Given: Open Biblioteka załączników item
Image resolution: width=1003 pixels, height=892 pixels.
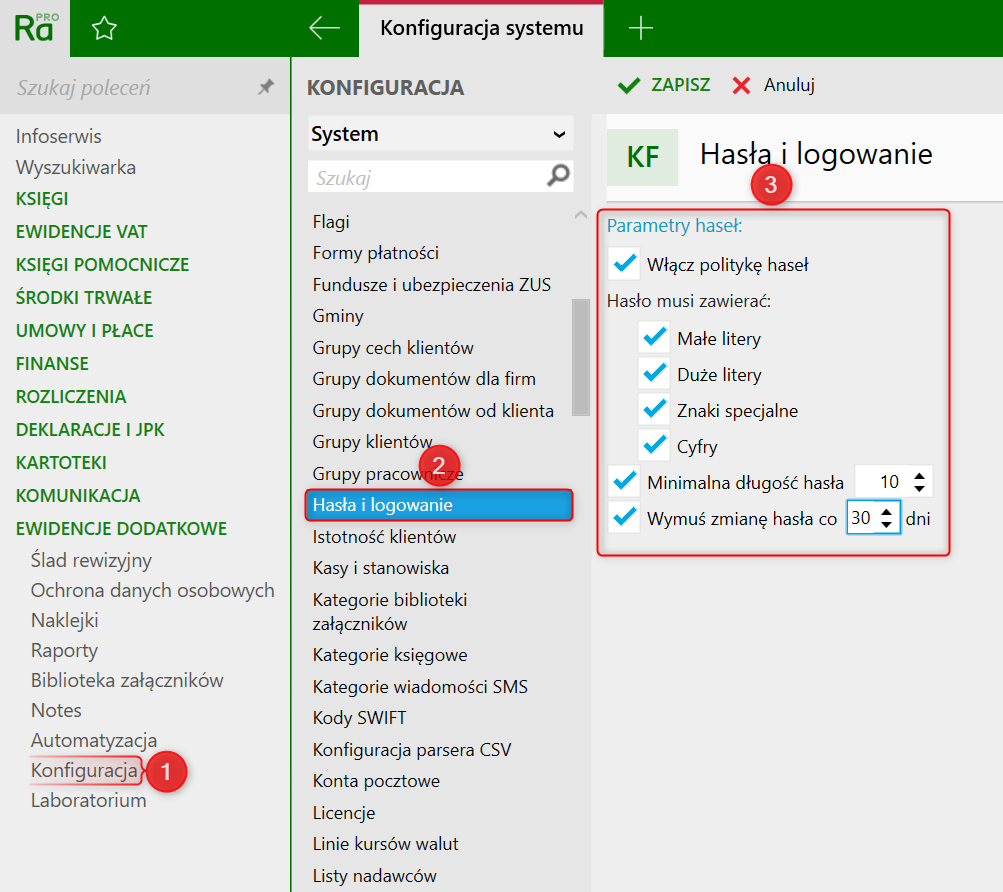Looking at the screenshot, I should pyautogui.click(x=127, y=680).
